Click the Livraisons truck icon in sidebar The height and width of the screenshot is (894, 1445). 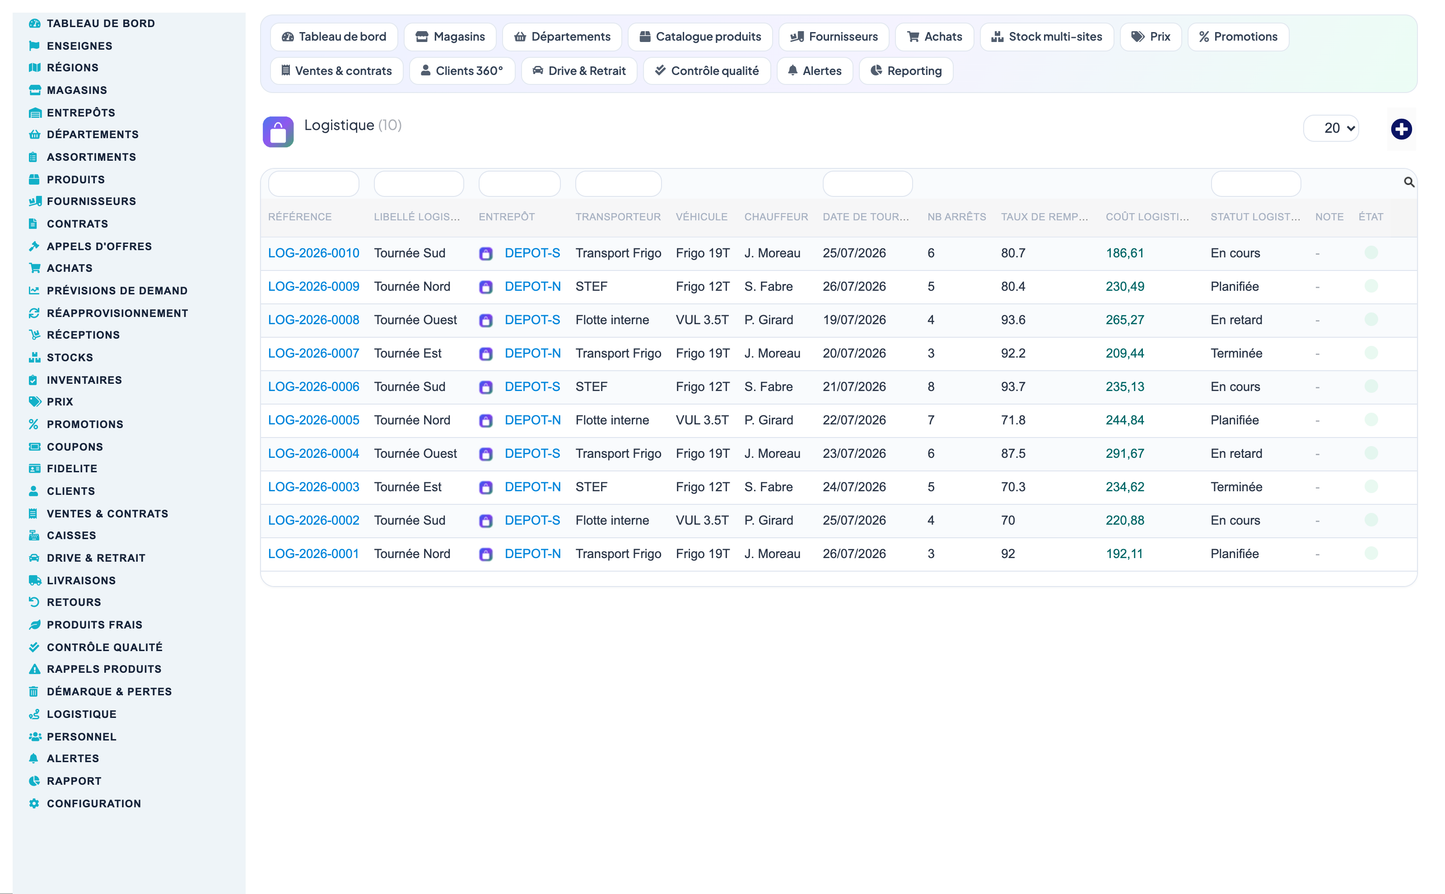(35, 580)
